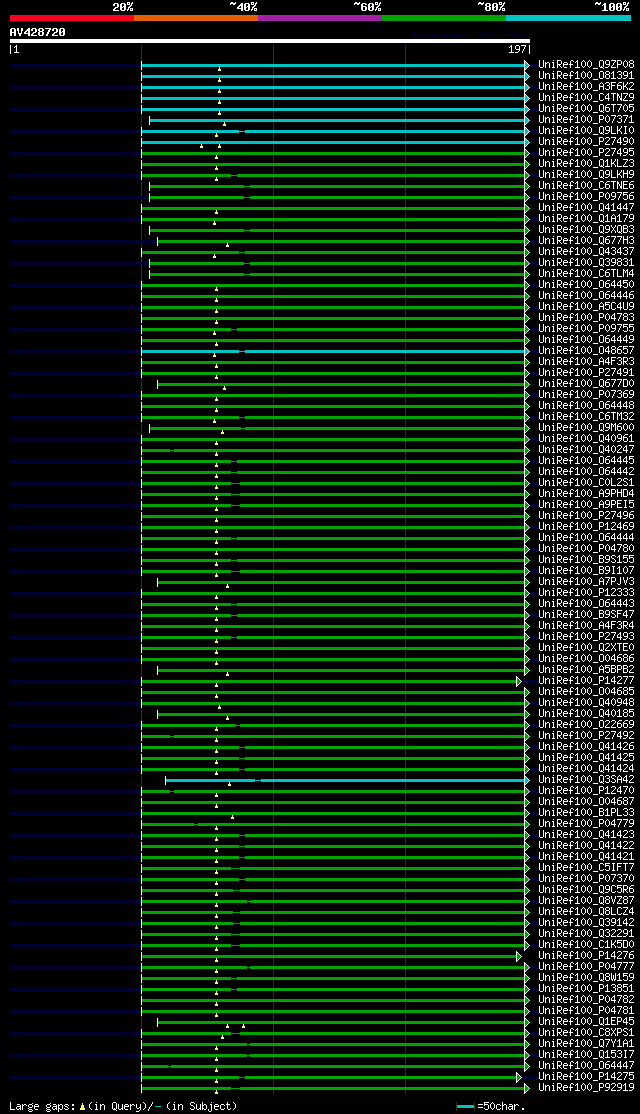Click the red 20% legend segment

point(72,18)
